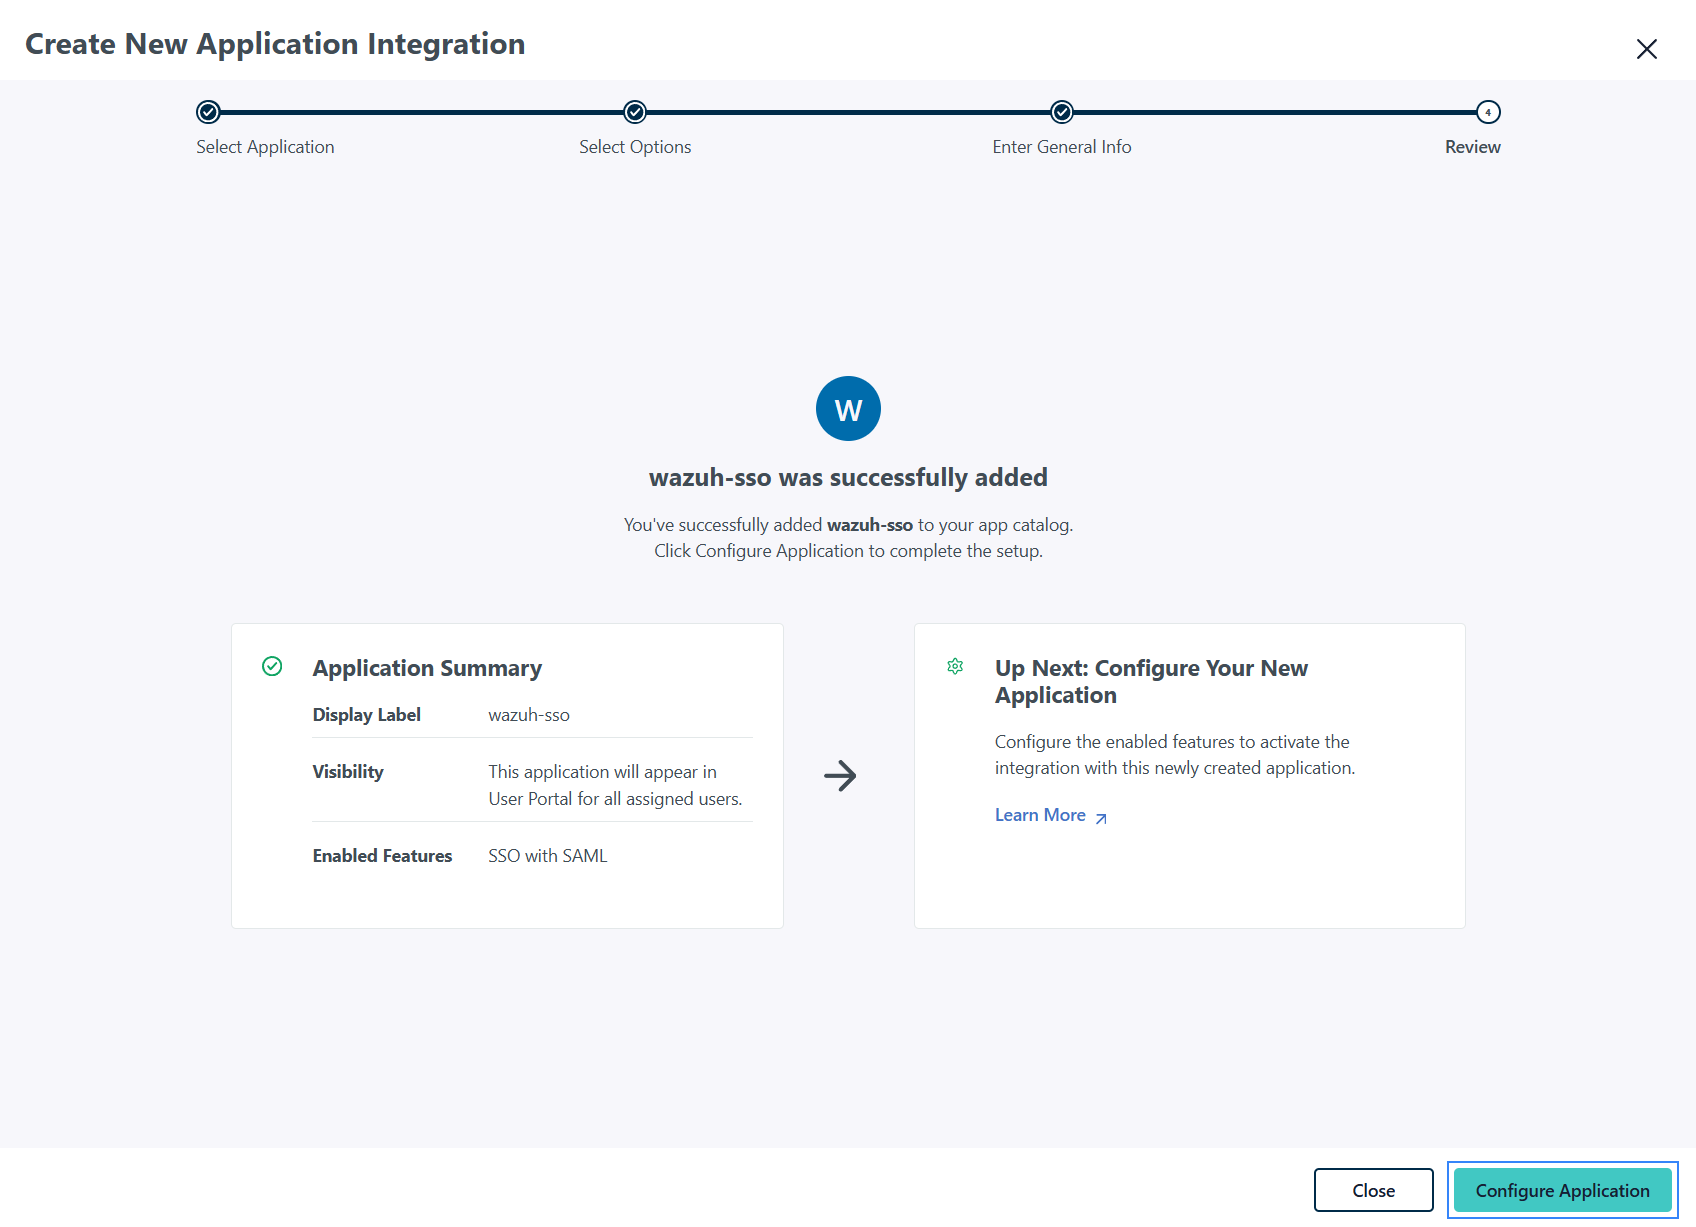Click the Click Configure Application to complete line
This screenshot has height=1227, width=1696.
(848, 551)
